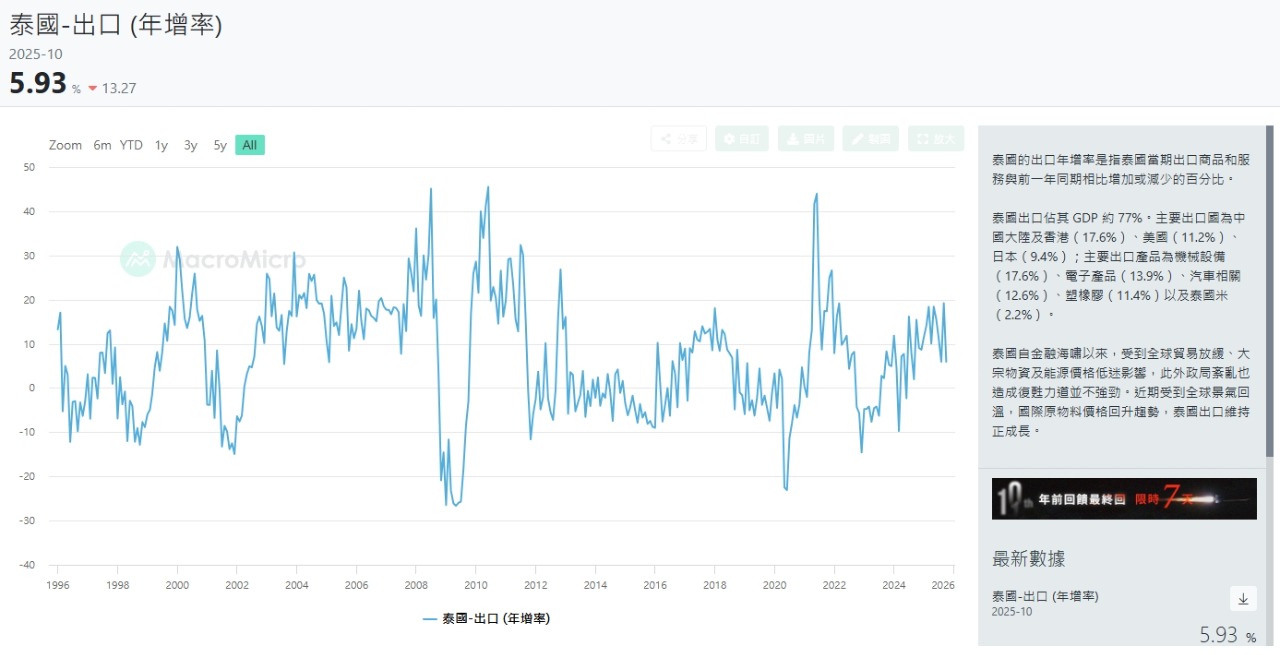The height and width of the screenshot is (655, 1280).
Task: Click the change value 13.27
Action: [119, 88]
